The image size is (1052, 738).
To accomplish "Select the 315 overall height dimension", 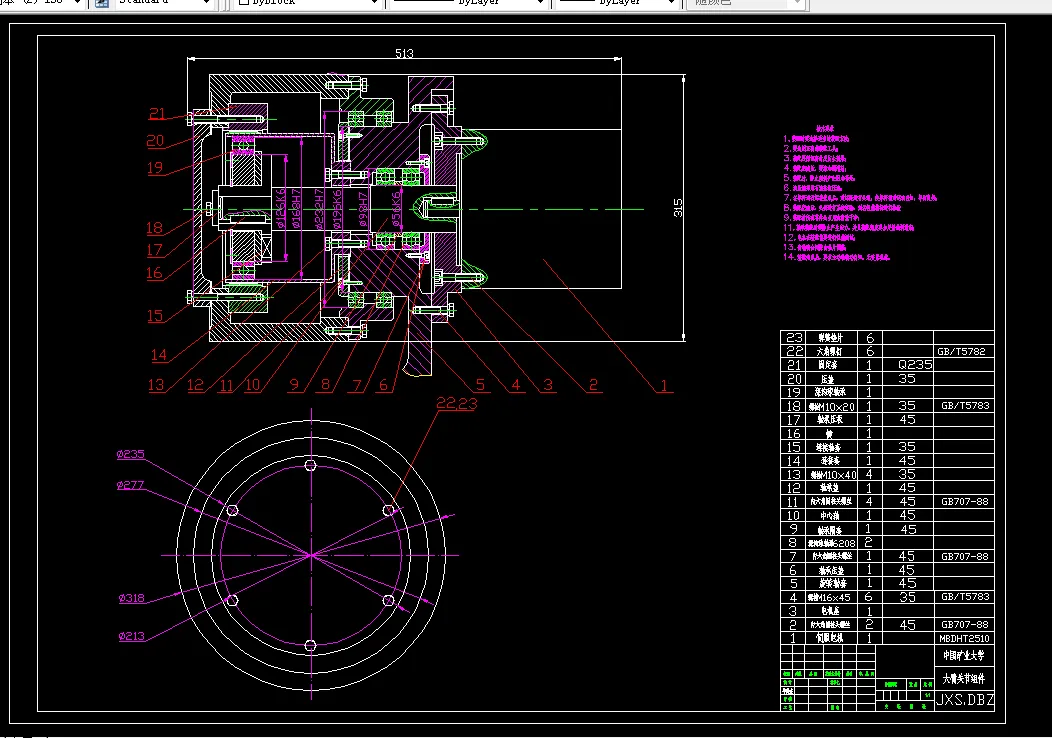I will point(678,207).
